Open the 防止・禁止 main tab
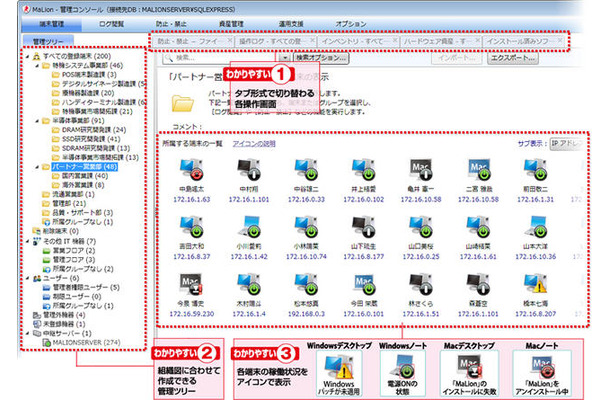Screen dimensions: 610x400 tap(171, 24)
